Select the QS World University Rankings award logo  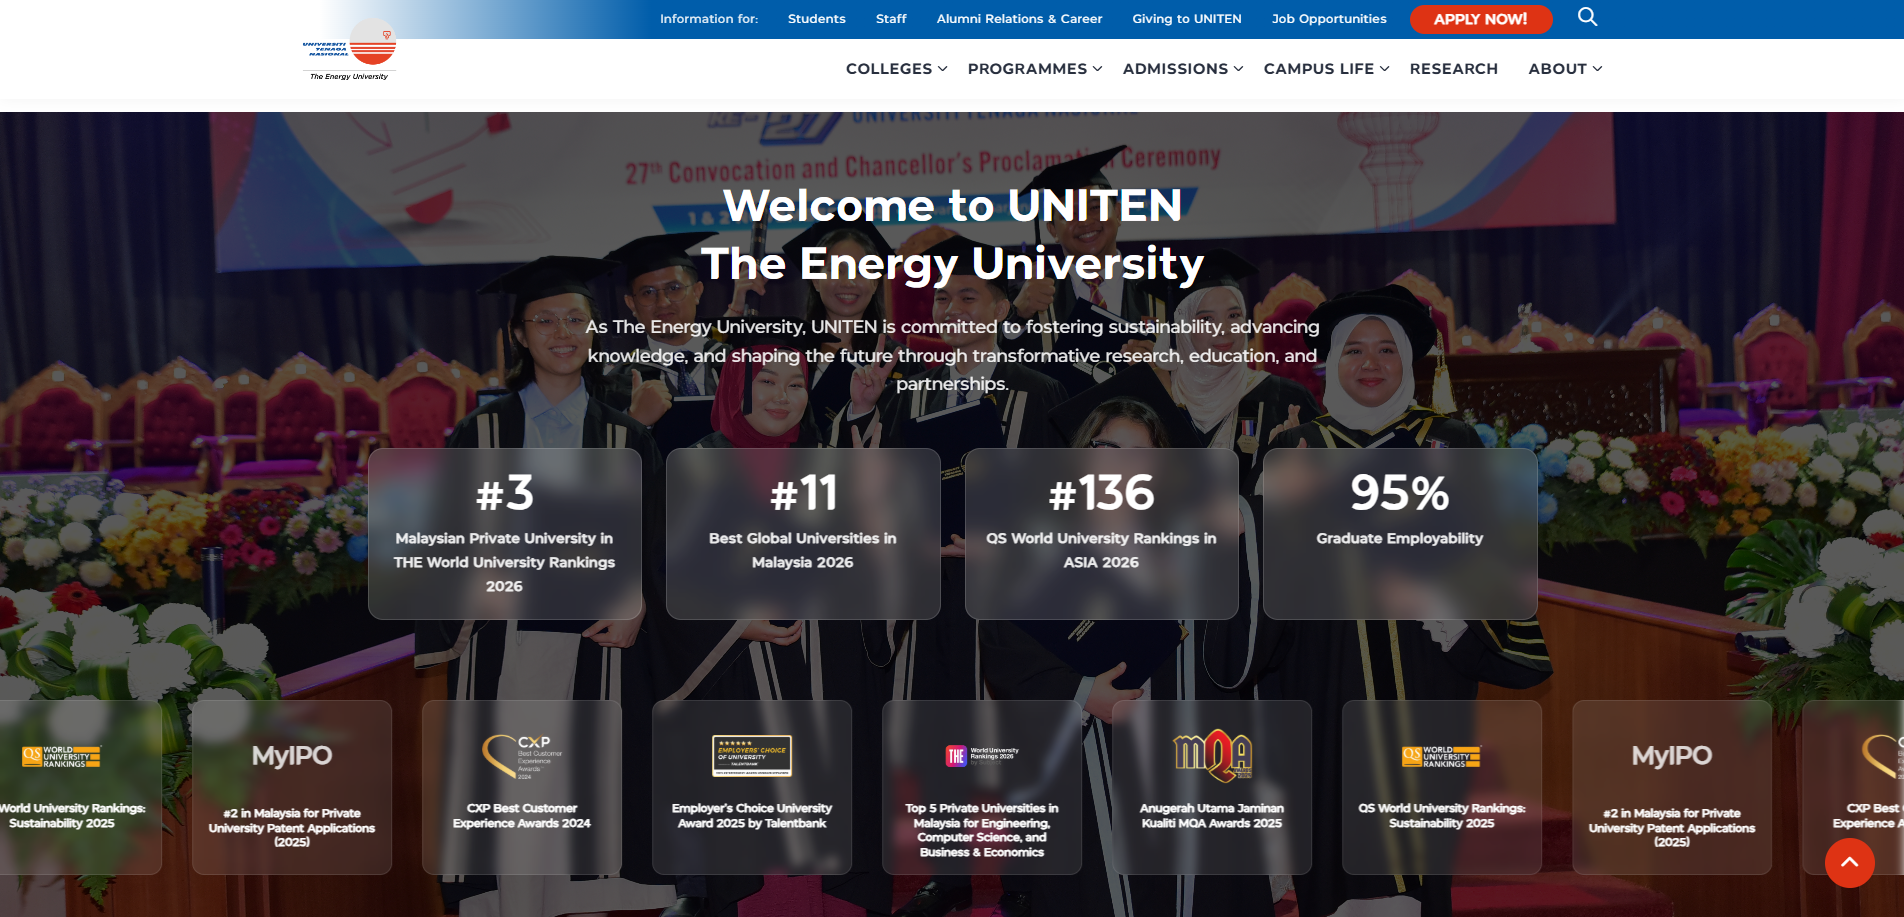click(1441, 757)
